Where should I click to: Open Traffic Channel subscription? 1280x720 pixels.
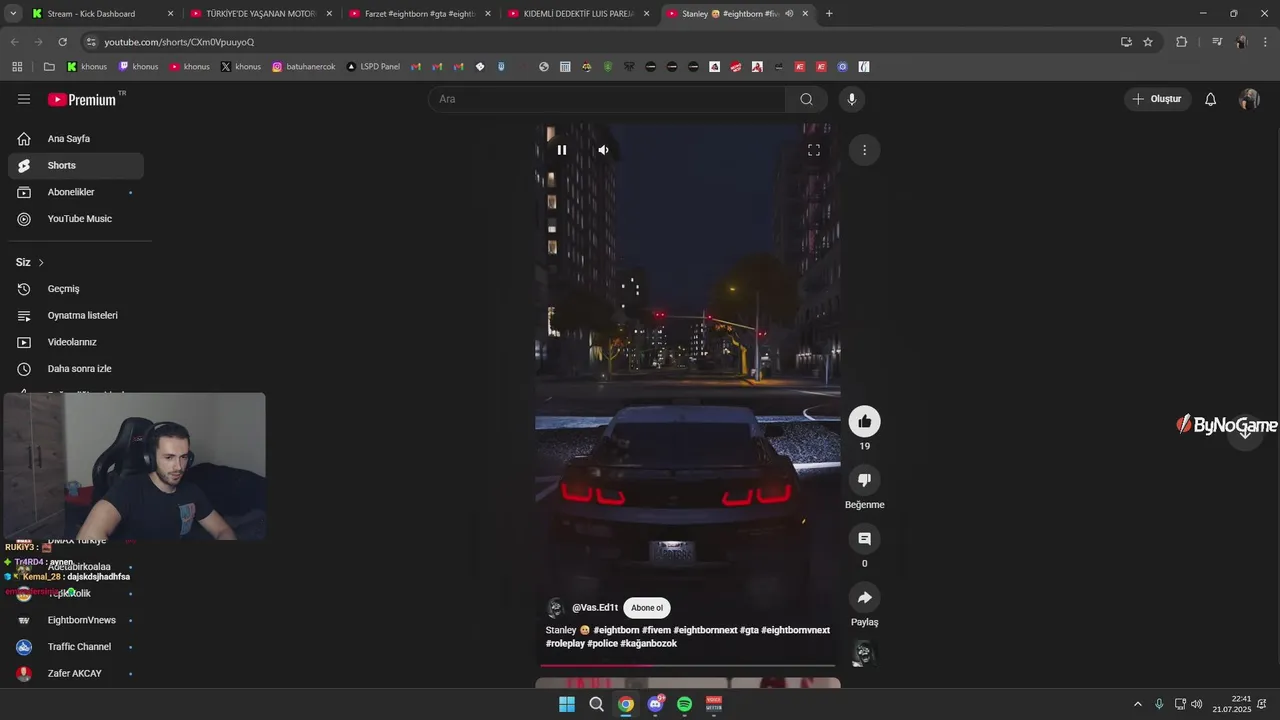(76, 647)
